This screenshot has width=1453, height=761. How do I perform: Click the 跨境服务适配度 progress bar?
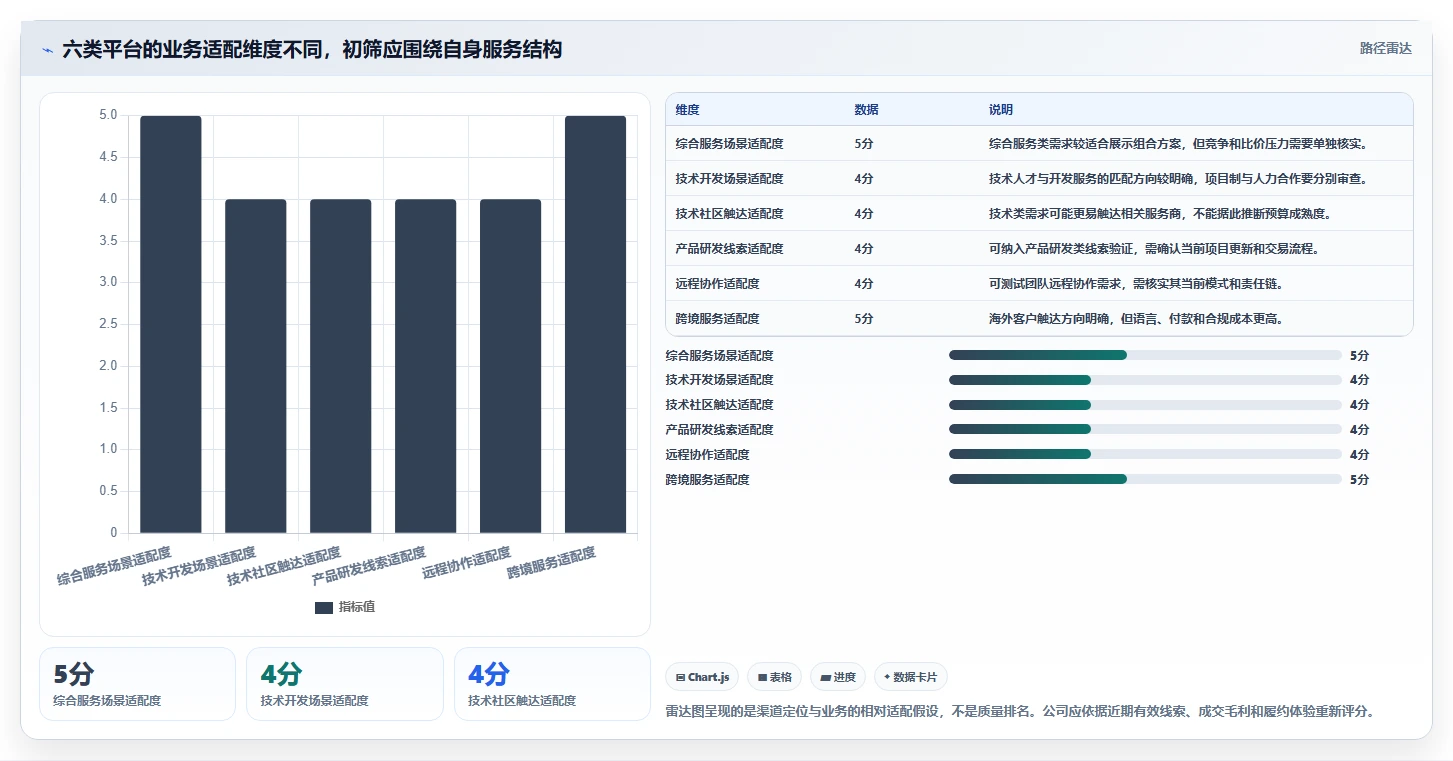[x=1145, y=480]
